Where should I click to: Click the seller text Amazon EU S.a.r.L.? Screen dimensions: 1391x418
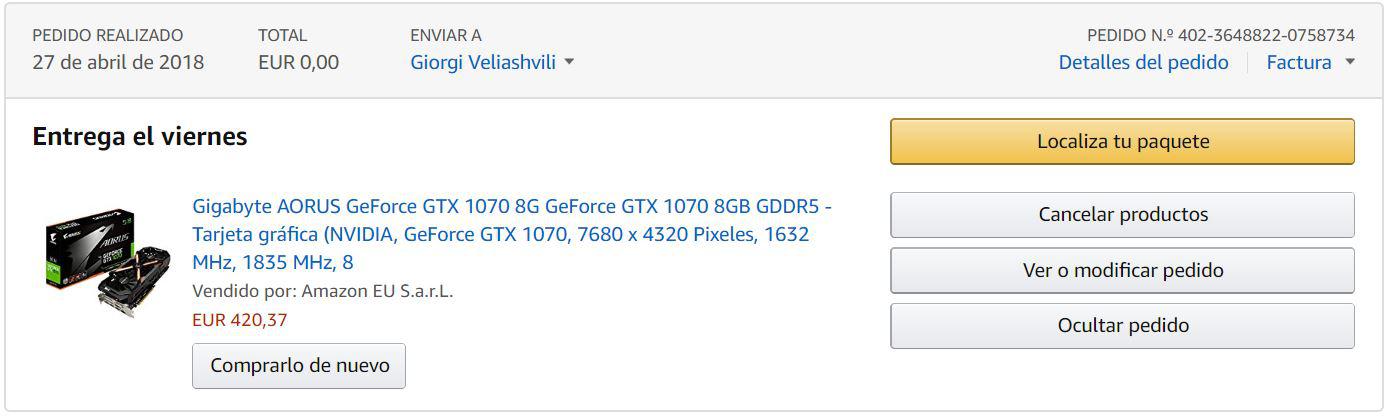[377, 292]
